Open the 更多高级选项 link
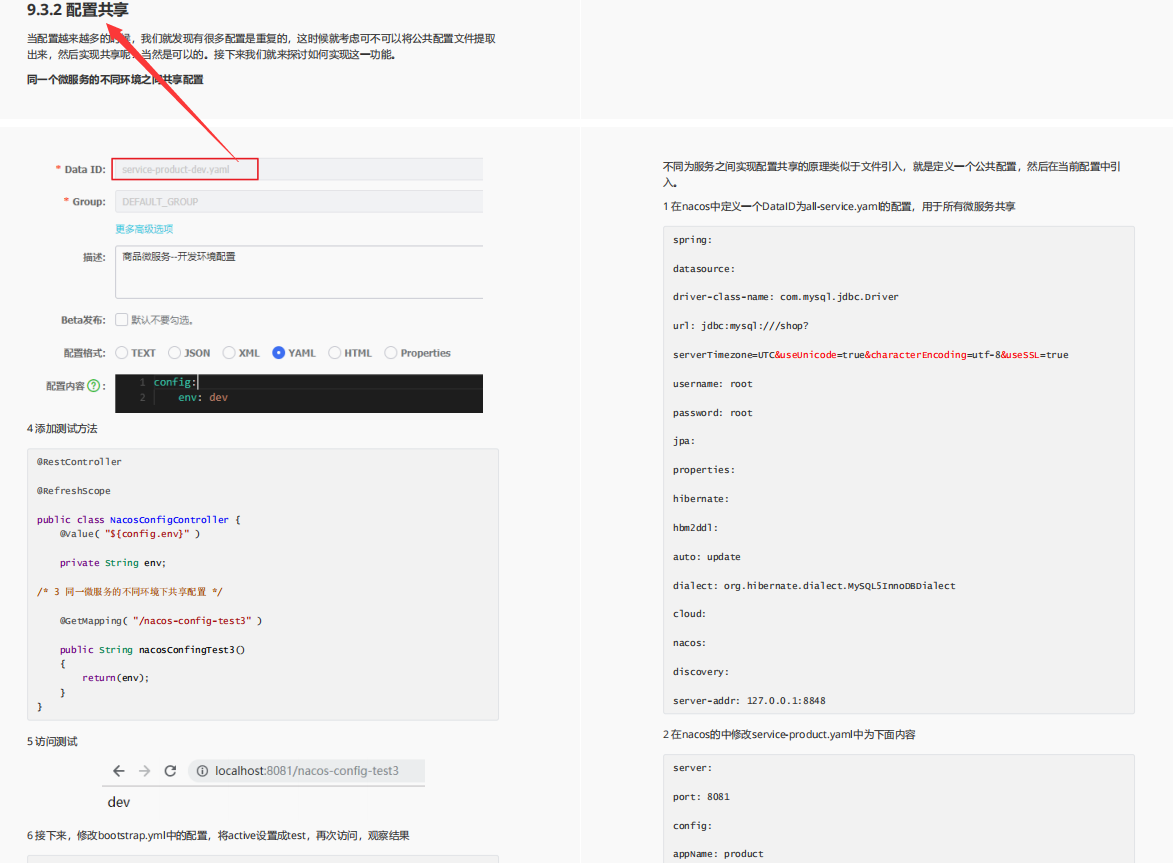Viewport: 1173px width, 863px height. tap(144, 229)
